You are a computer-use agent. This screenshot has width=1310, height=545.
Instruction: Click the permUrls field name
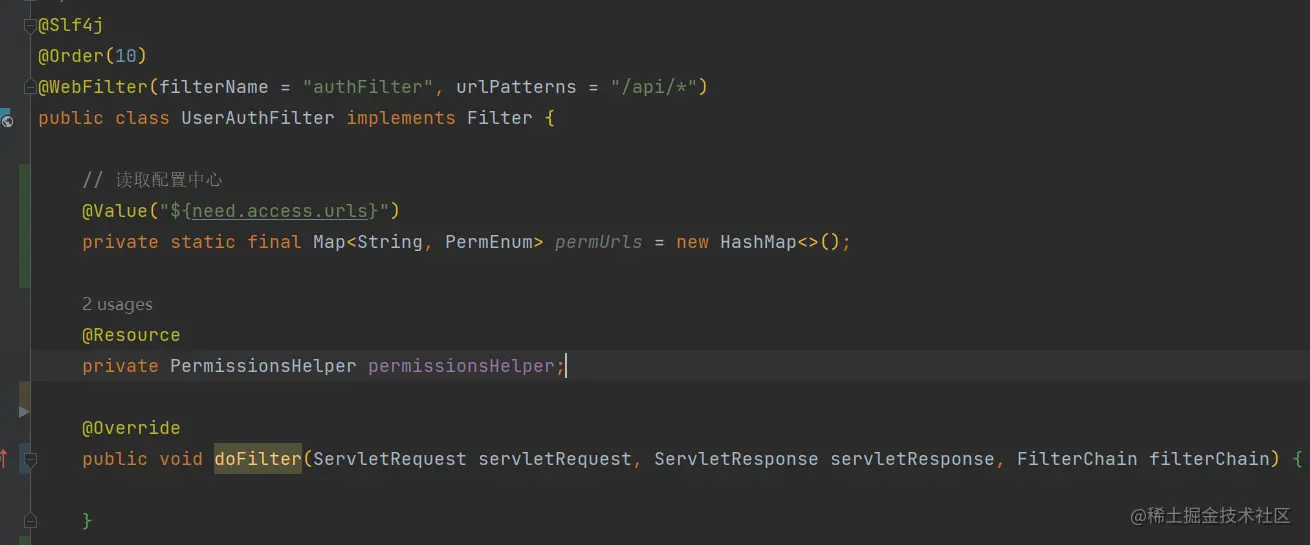[x=598, y=242]
